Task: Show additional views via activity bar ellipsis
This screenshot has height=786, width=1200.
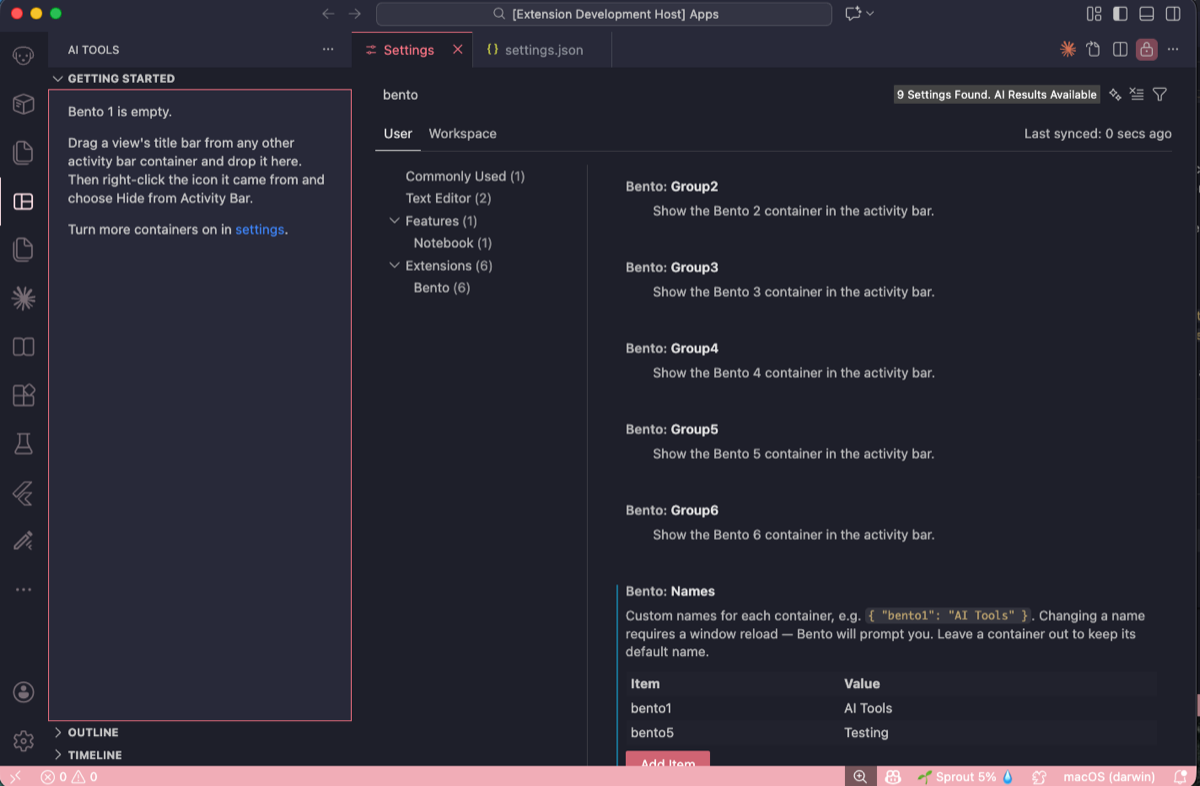Action: pos(23,590)
